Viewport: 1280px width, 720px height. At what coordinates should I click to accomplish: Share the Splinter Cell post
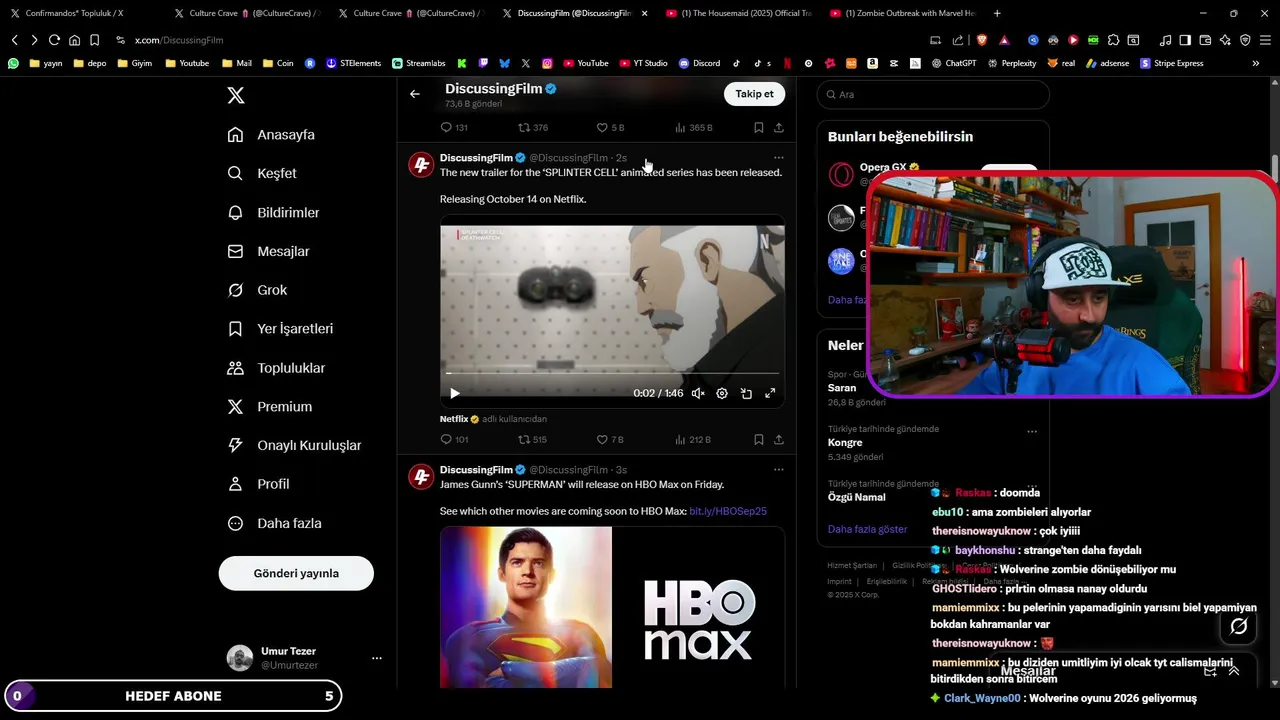(x=779, y=439)
